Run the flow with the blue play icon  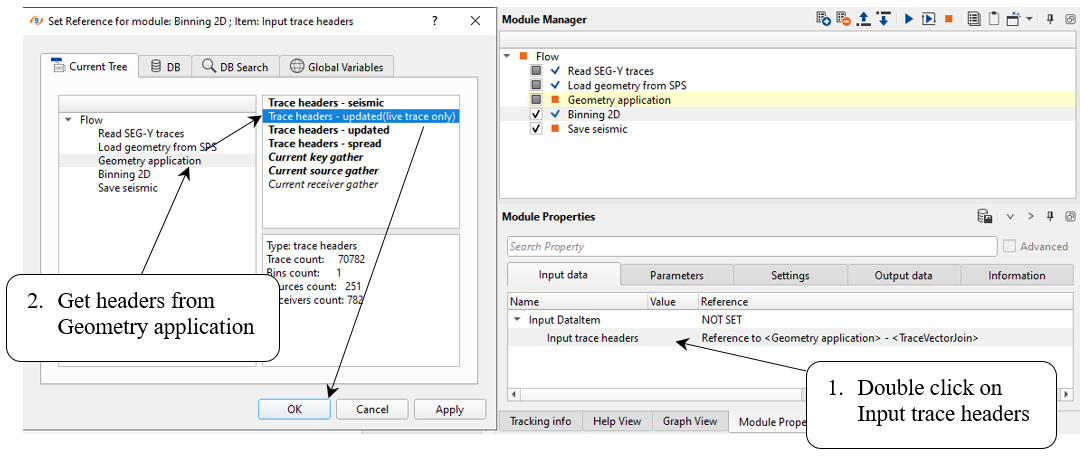pyautogui.click(x=909, y=19)
